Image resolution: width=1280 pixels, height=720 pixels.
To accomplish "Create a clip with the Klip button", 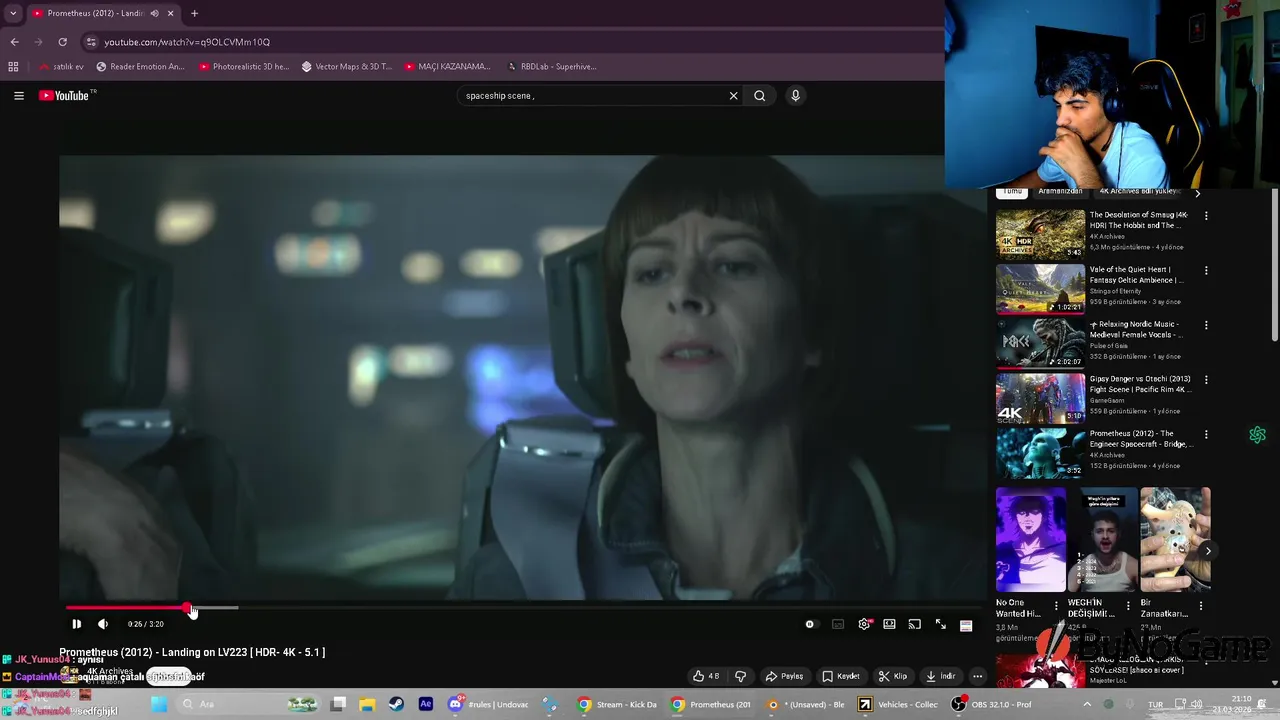I will [x=893, y=676].
